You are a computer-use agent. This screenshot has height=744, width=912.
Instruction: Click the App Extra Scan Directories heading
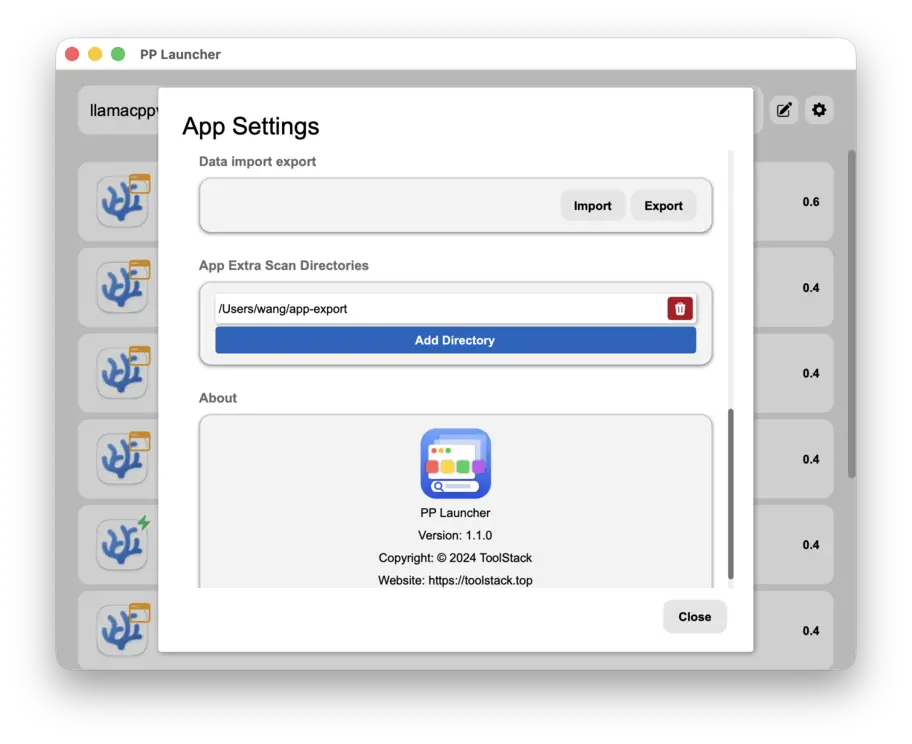click(x=283, y=265)
